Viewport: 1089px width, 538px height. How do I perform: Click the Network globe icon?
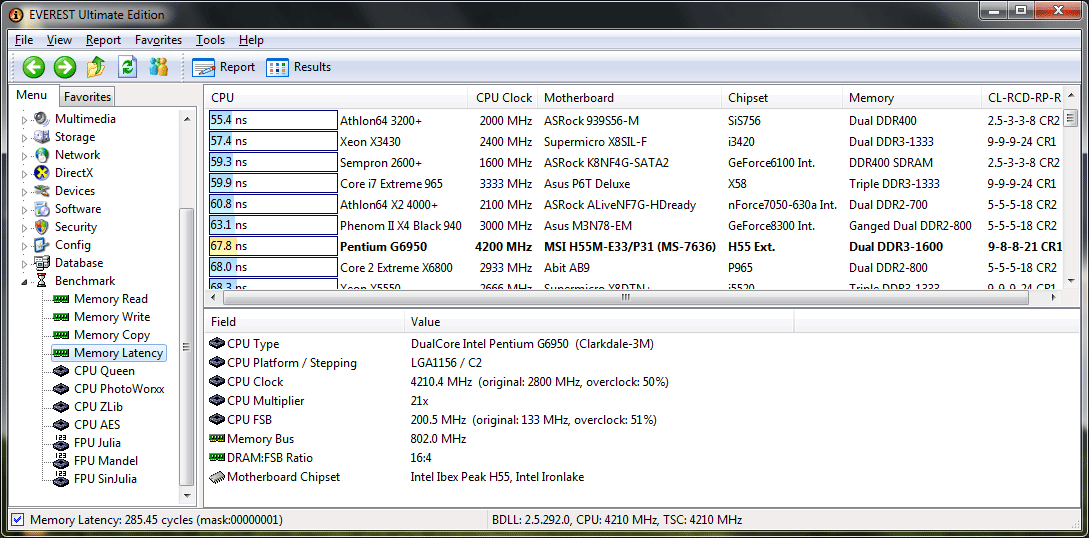42,155
